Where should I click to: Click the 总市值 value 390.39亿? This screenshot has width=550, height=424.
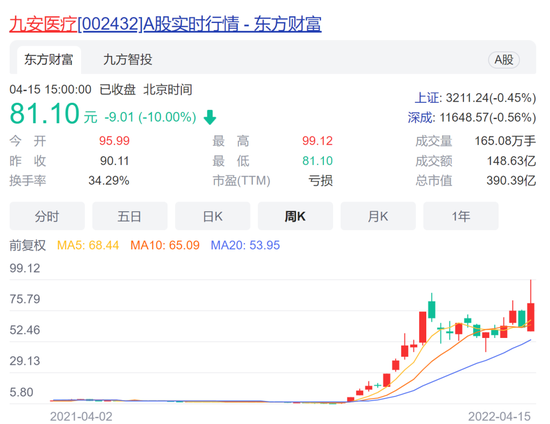511,181
